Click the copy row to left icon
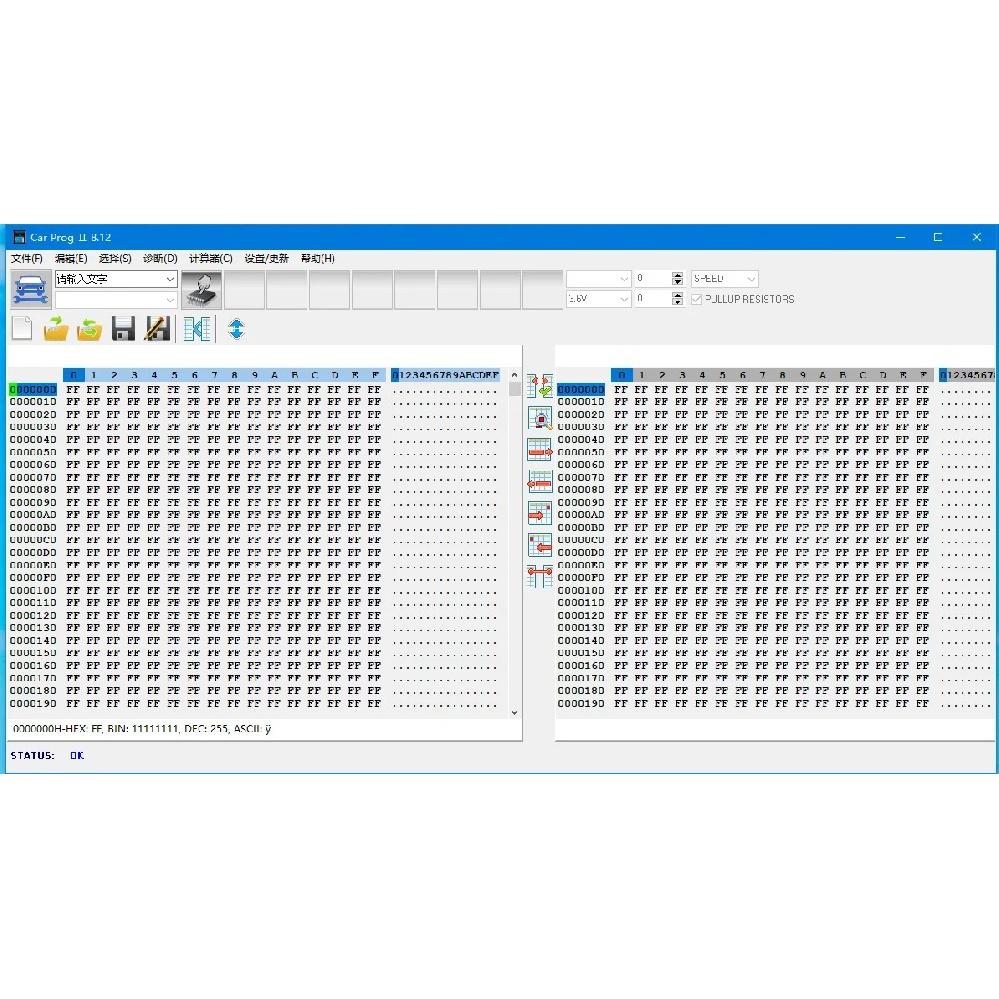The image size is (999, 999). coord(540,482)
